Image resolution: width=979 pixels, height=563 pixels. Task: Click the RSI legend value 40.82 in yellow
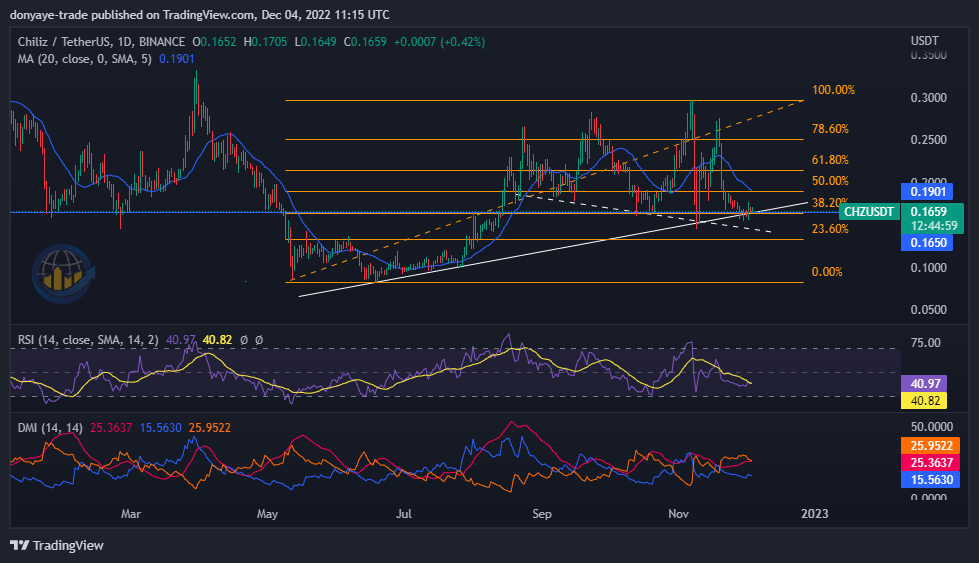click(217, 340)
